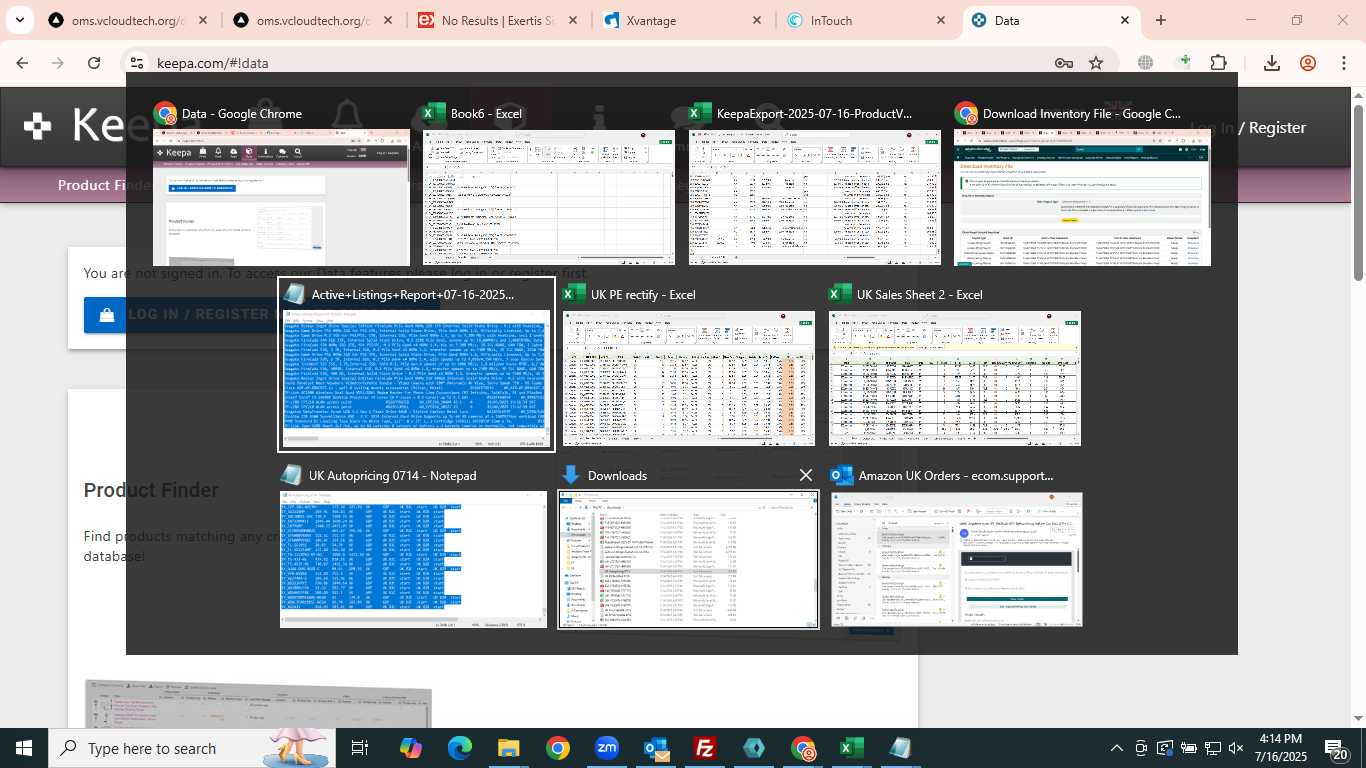Focus the keepa.com/#!data address bar
The image size is (1366, 768).
pos(600,63)
